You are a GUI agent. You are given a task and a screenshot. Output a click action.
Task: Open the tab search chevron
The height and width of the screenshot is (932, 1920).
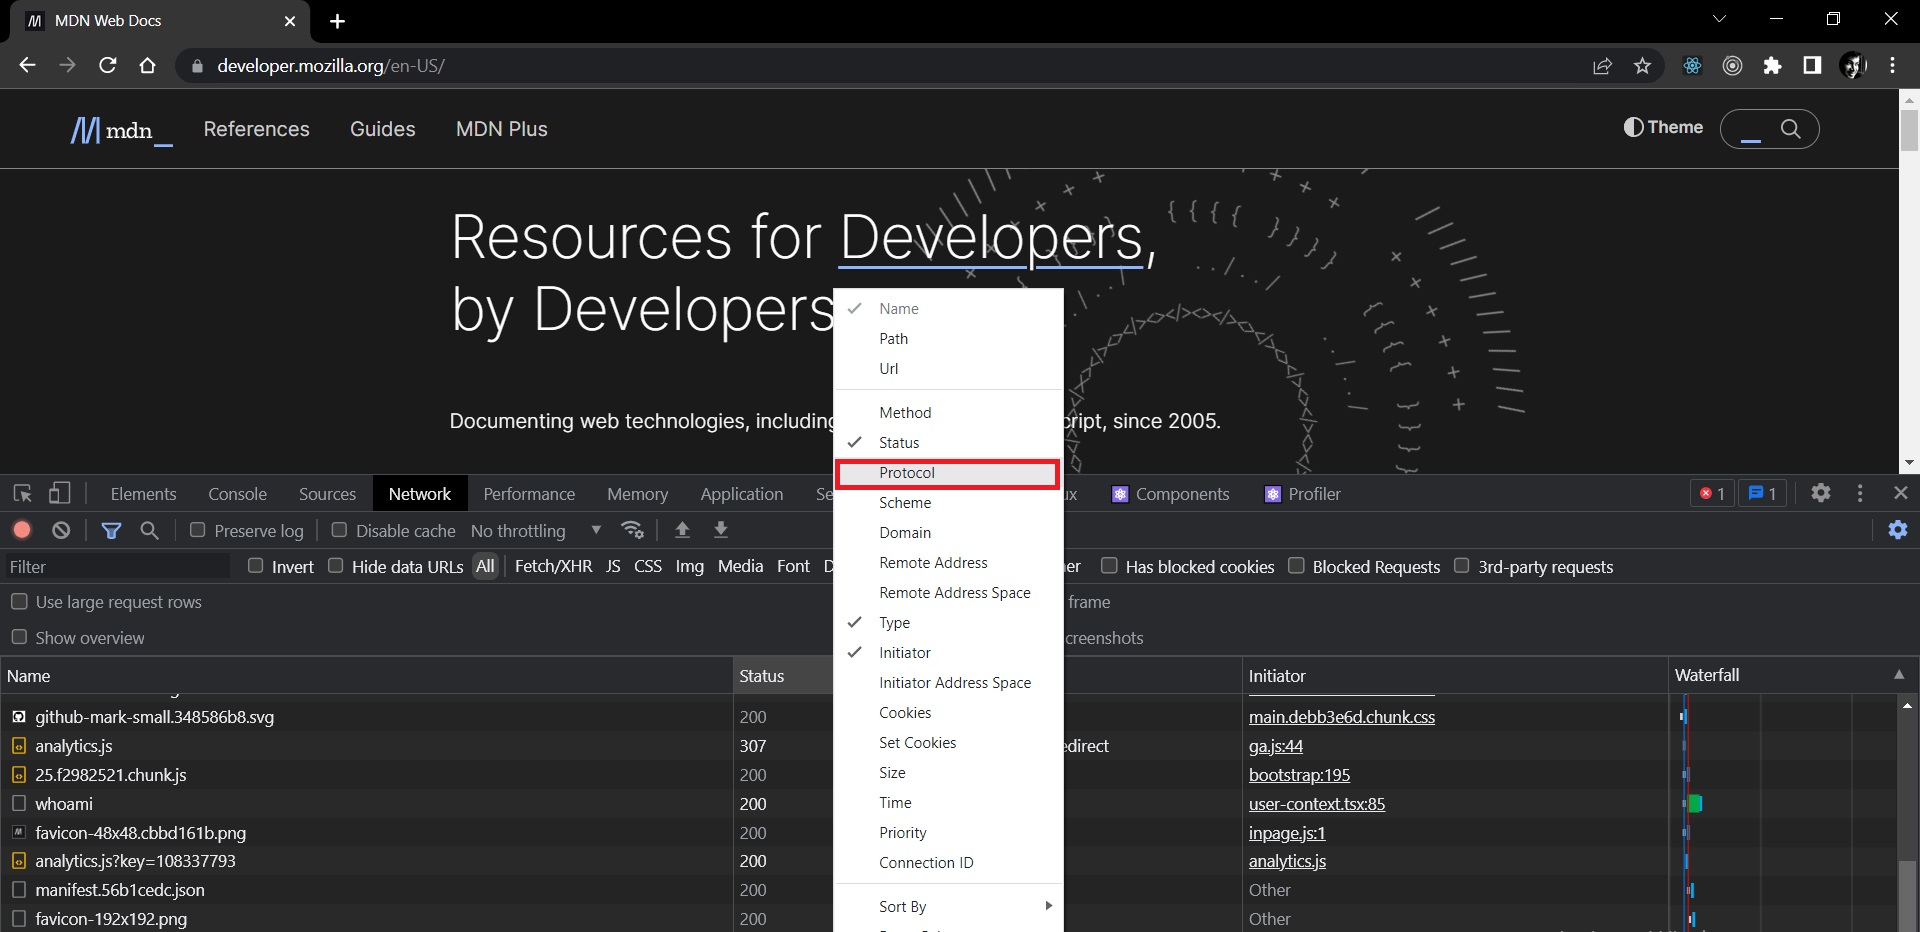click(x=1719, y=19)
